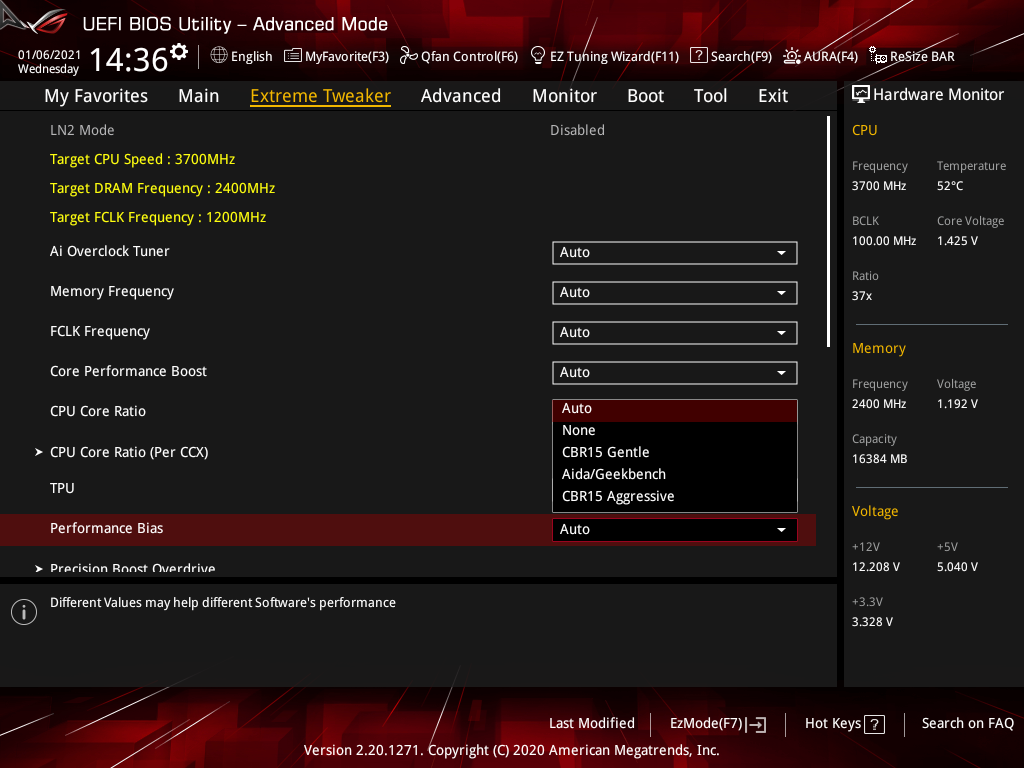Switch to Advanced tab
The height and width of the screenshot is (768, 1024).
(460, 96)
